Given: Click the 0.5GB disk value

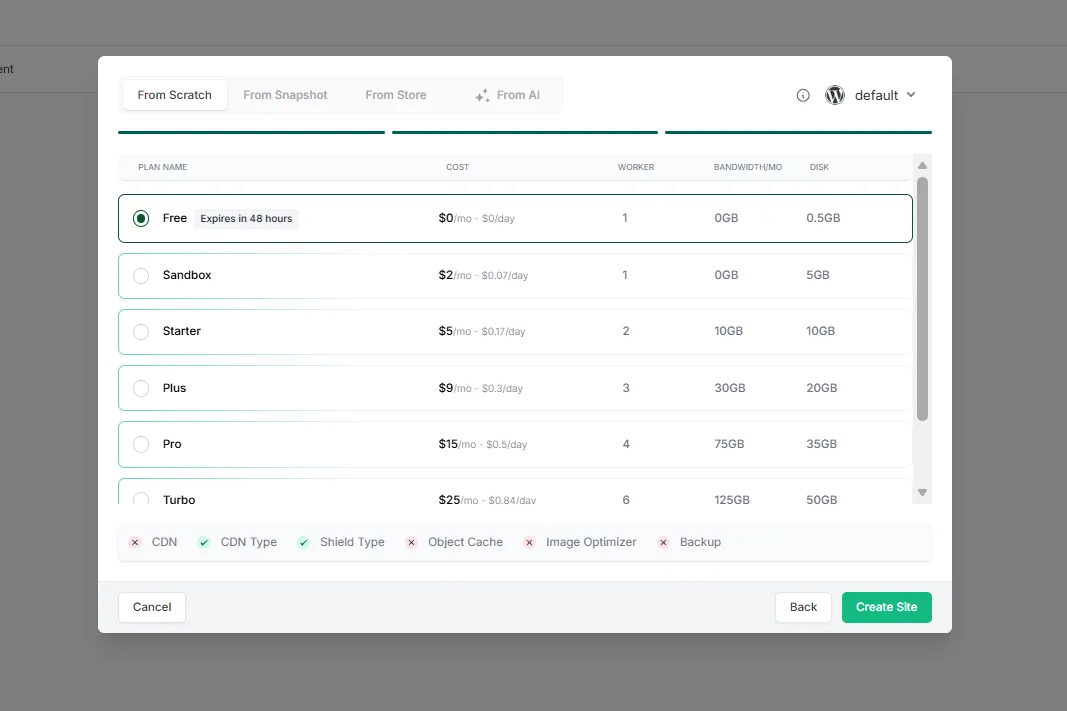Looking at the screenshot, I should coord(823,218).
